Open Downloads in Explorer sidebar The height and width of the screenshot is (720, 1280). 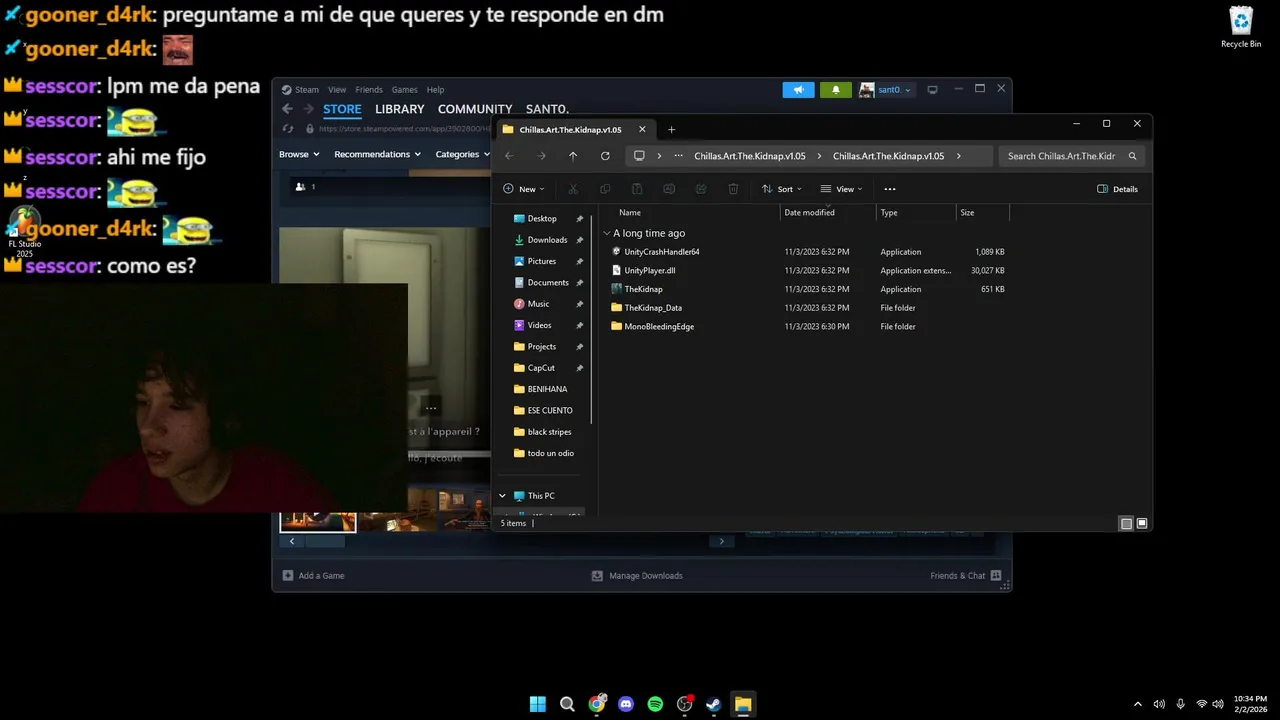click(x=547, y=240)
